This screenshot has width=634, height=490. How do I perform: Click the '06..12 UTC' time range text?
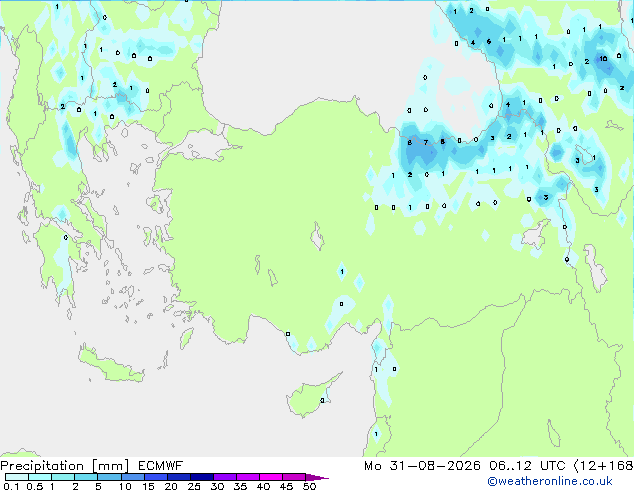click(527, 466)
